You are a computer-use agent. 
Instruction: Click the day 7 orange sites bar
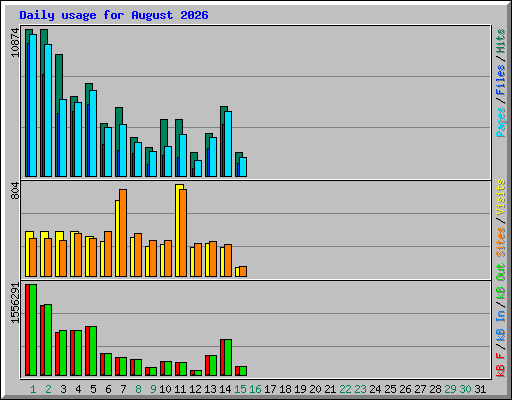pos(123,233)
